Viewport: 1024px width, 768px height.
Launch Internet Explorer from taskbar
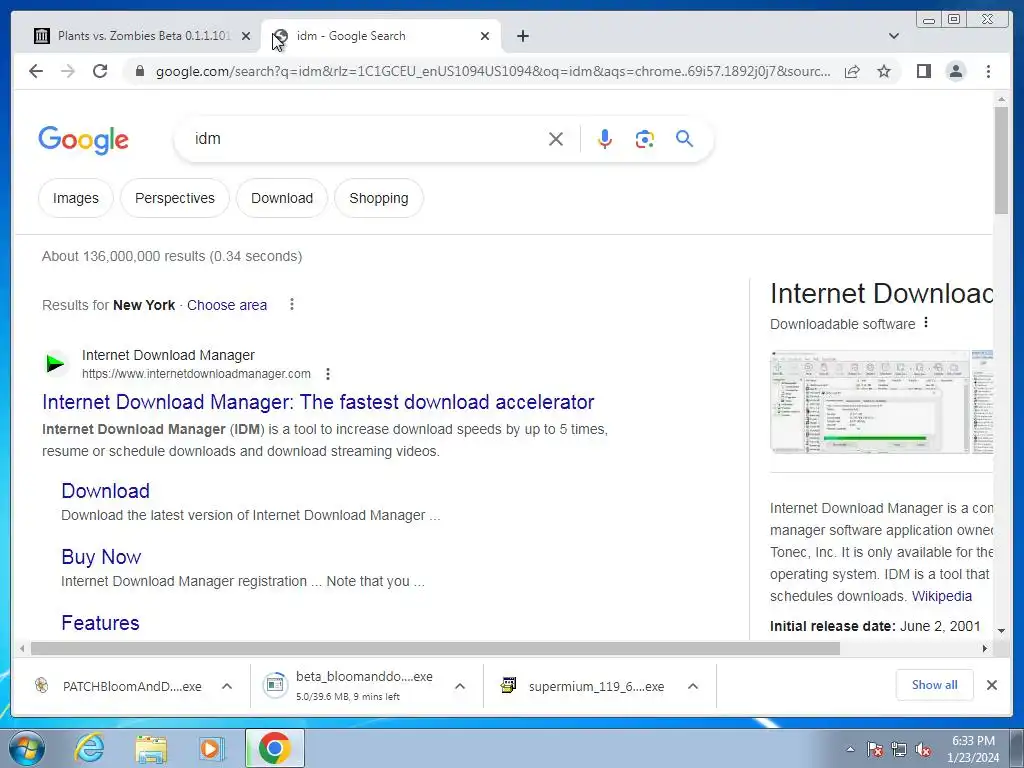89,748
